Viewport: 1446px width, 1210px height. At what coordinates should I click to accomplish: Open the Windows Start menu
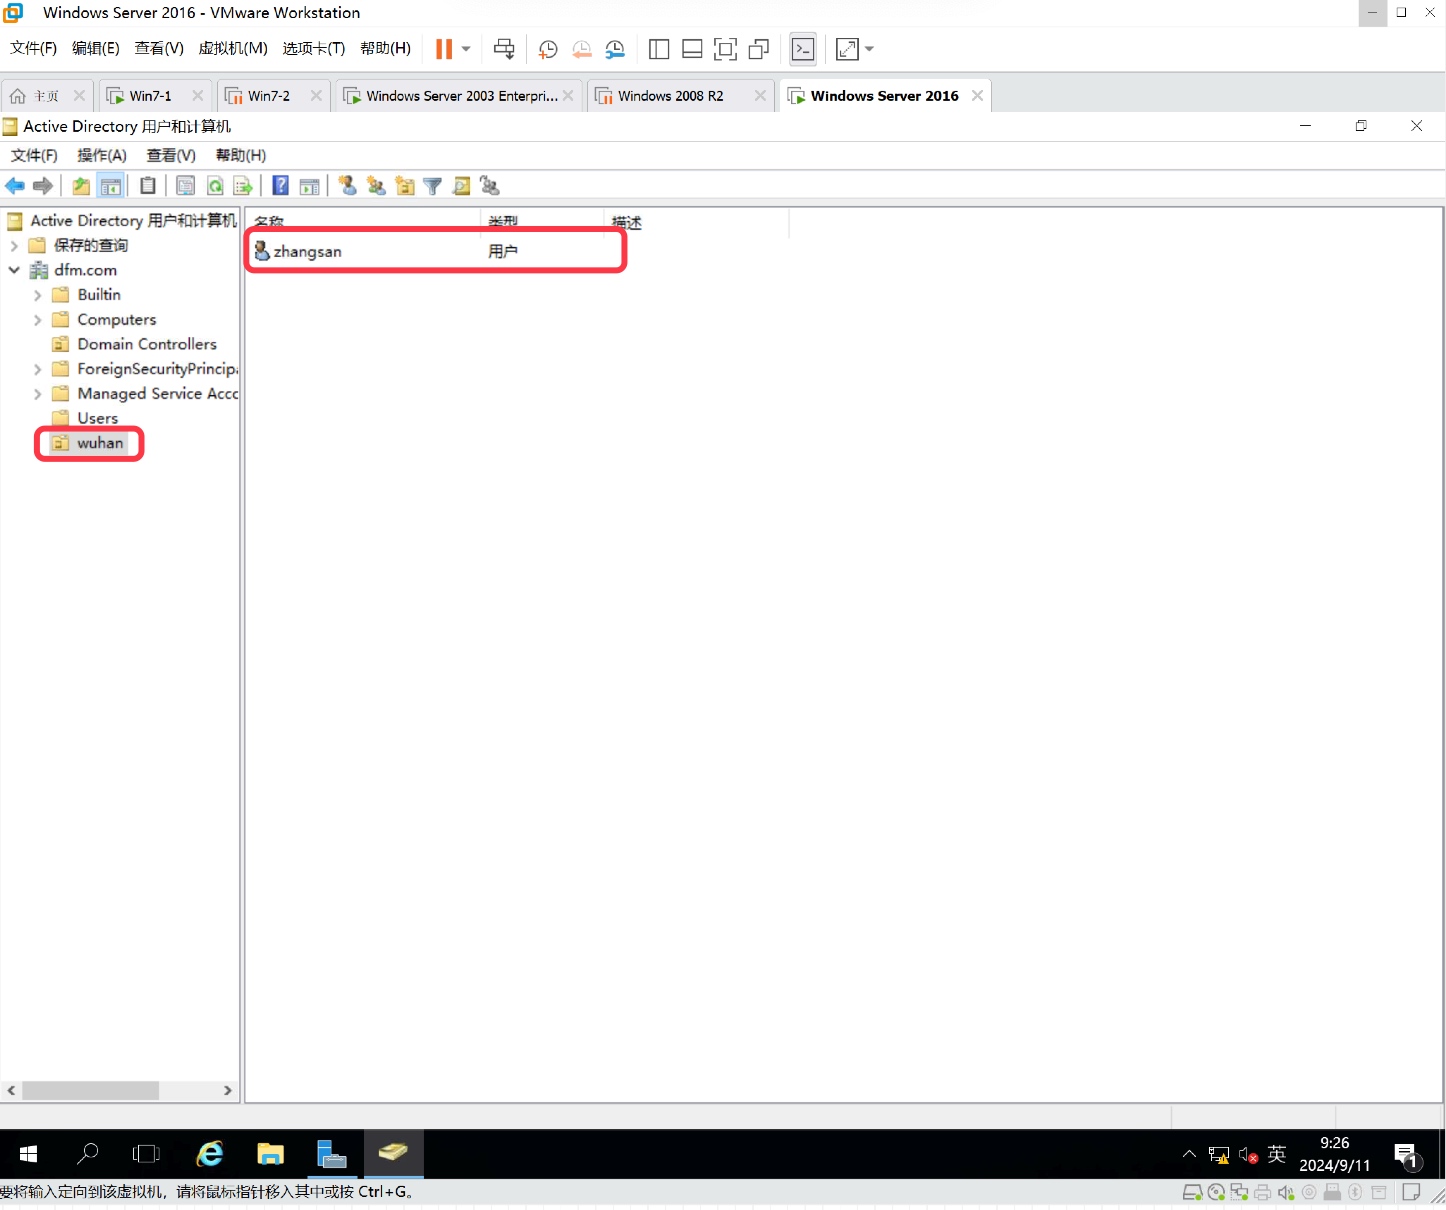(28, 1154)
